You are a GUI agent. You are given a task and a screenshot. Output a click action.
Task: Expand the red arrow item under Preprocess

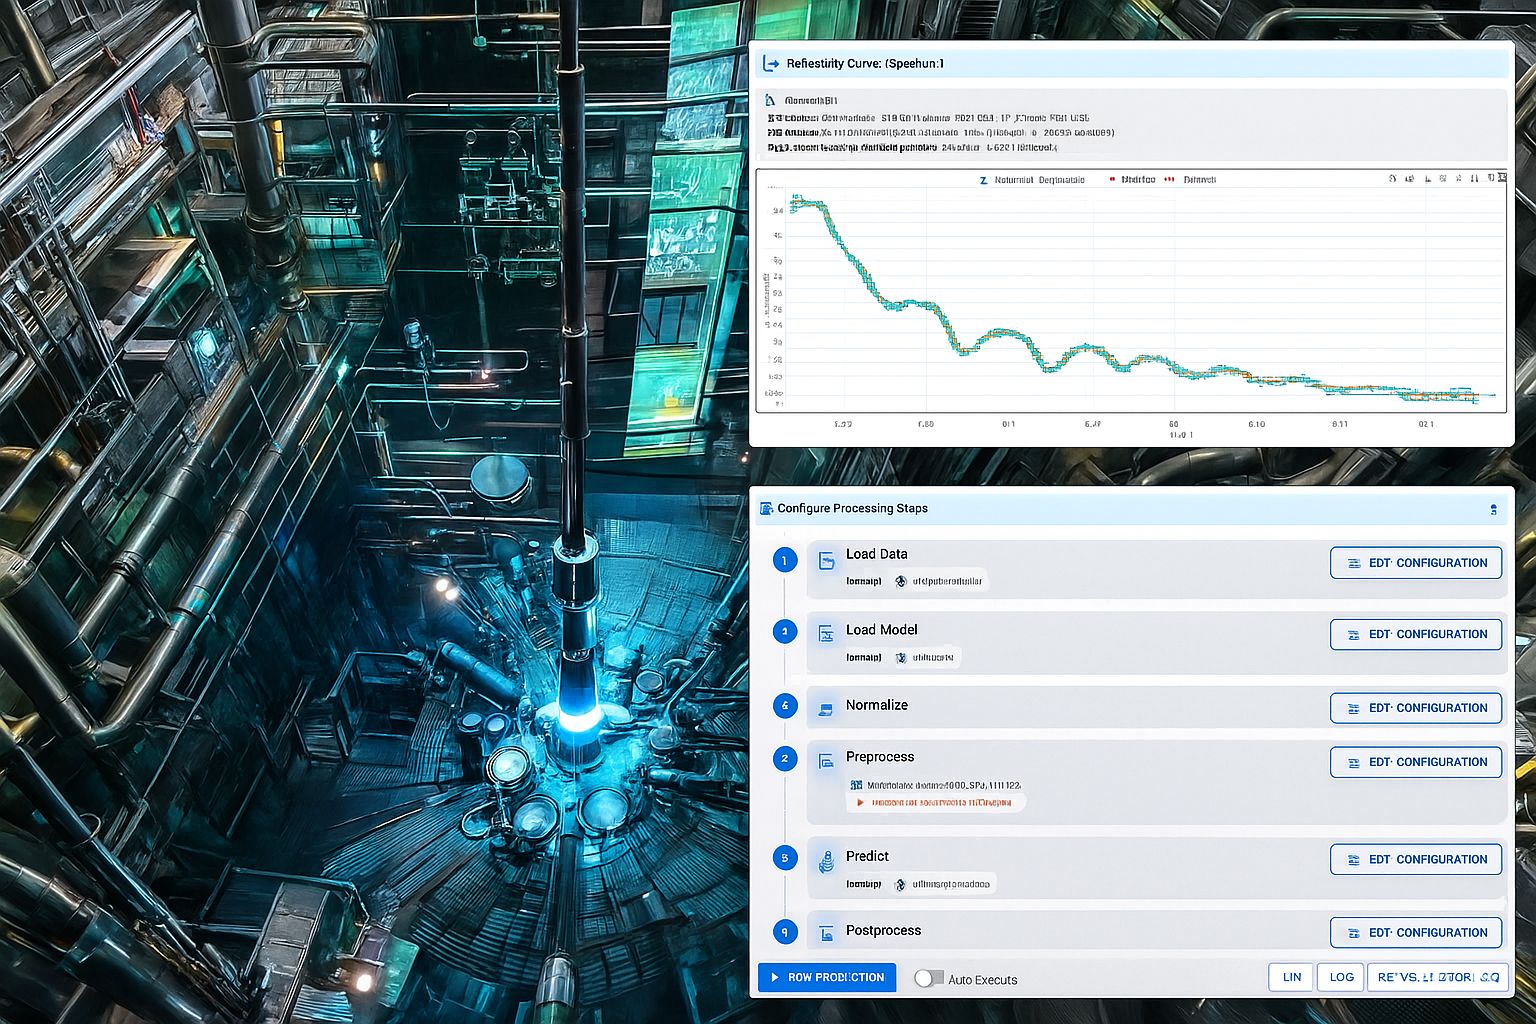(860, 802)
